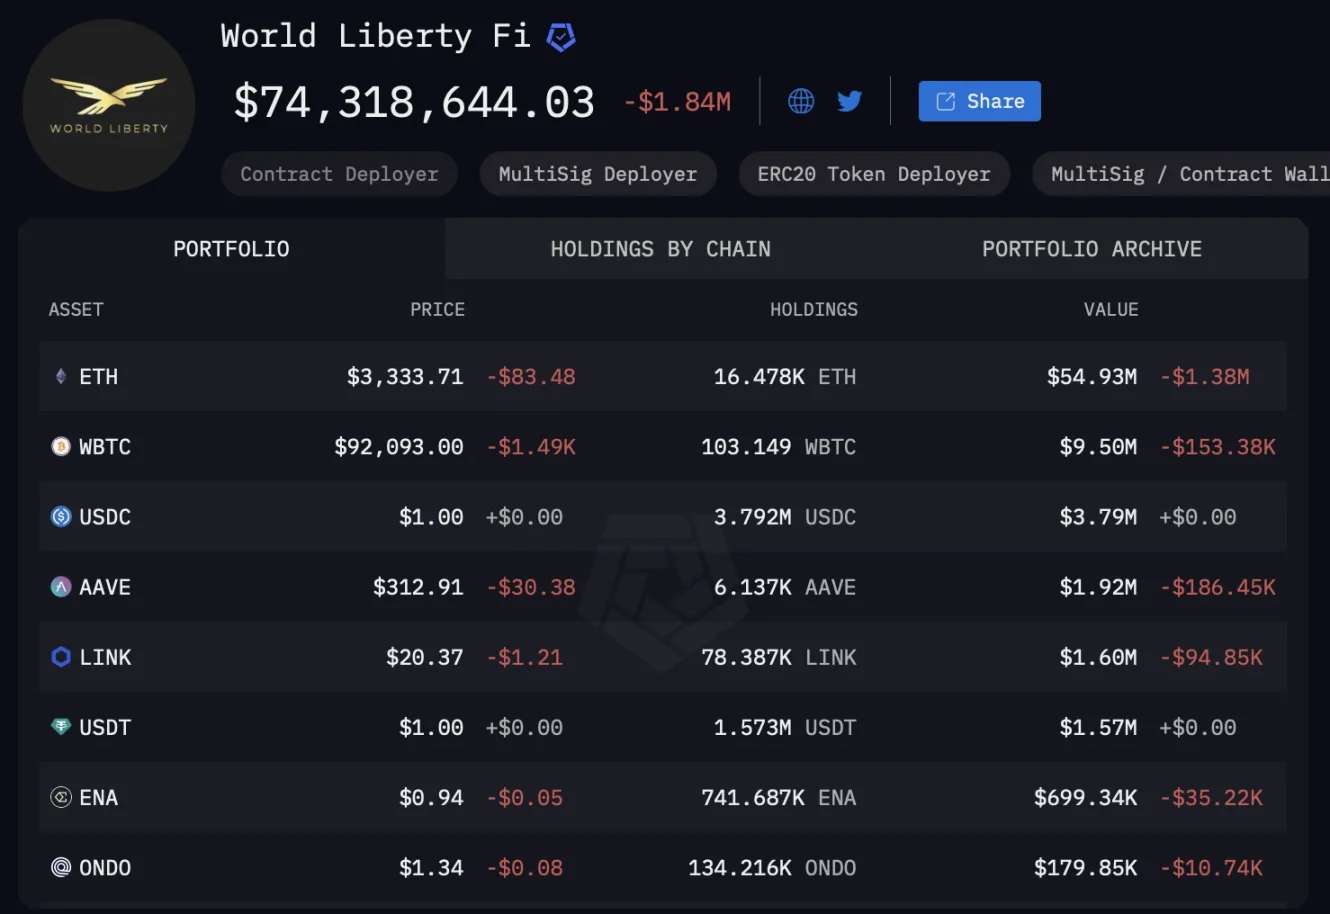Click the Tether USDT token icon
Image resolution: width=1330 pixels, height=914 pixels.
(61, 727)
